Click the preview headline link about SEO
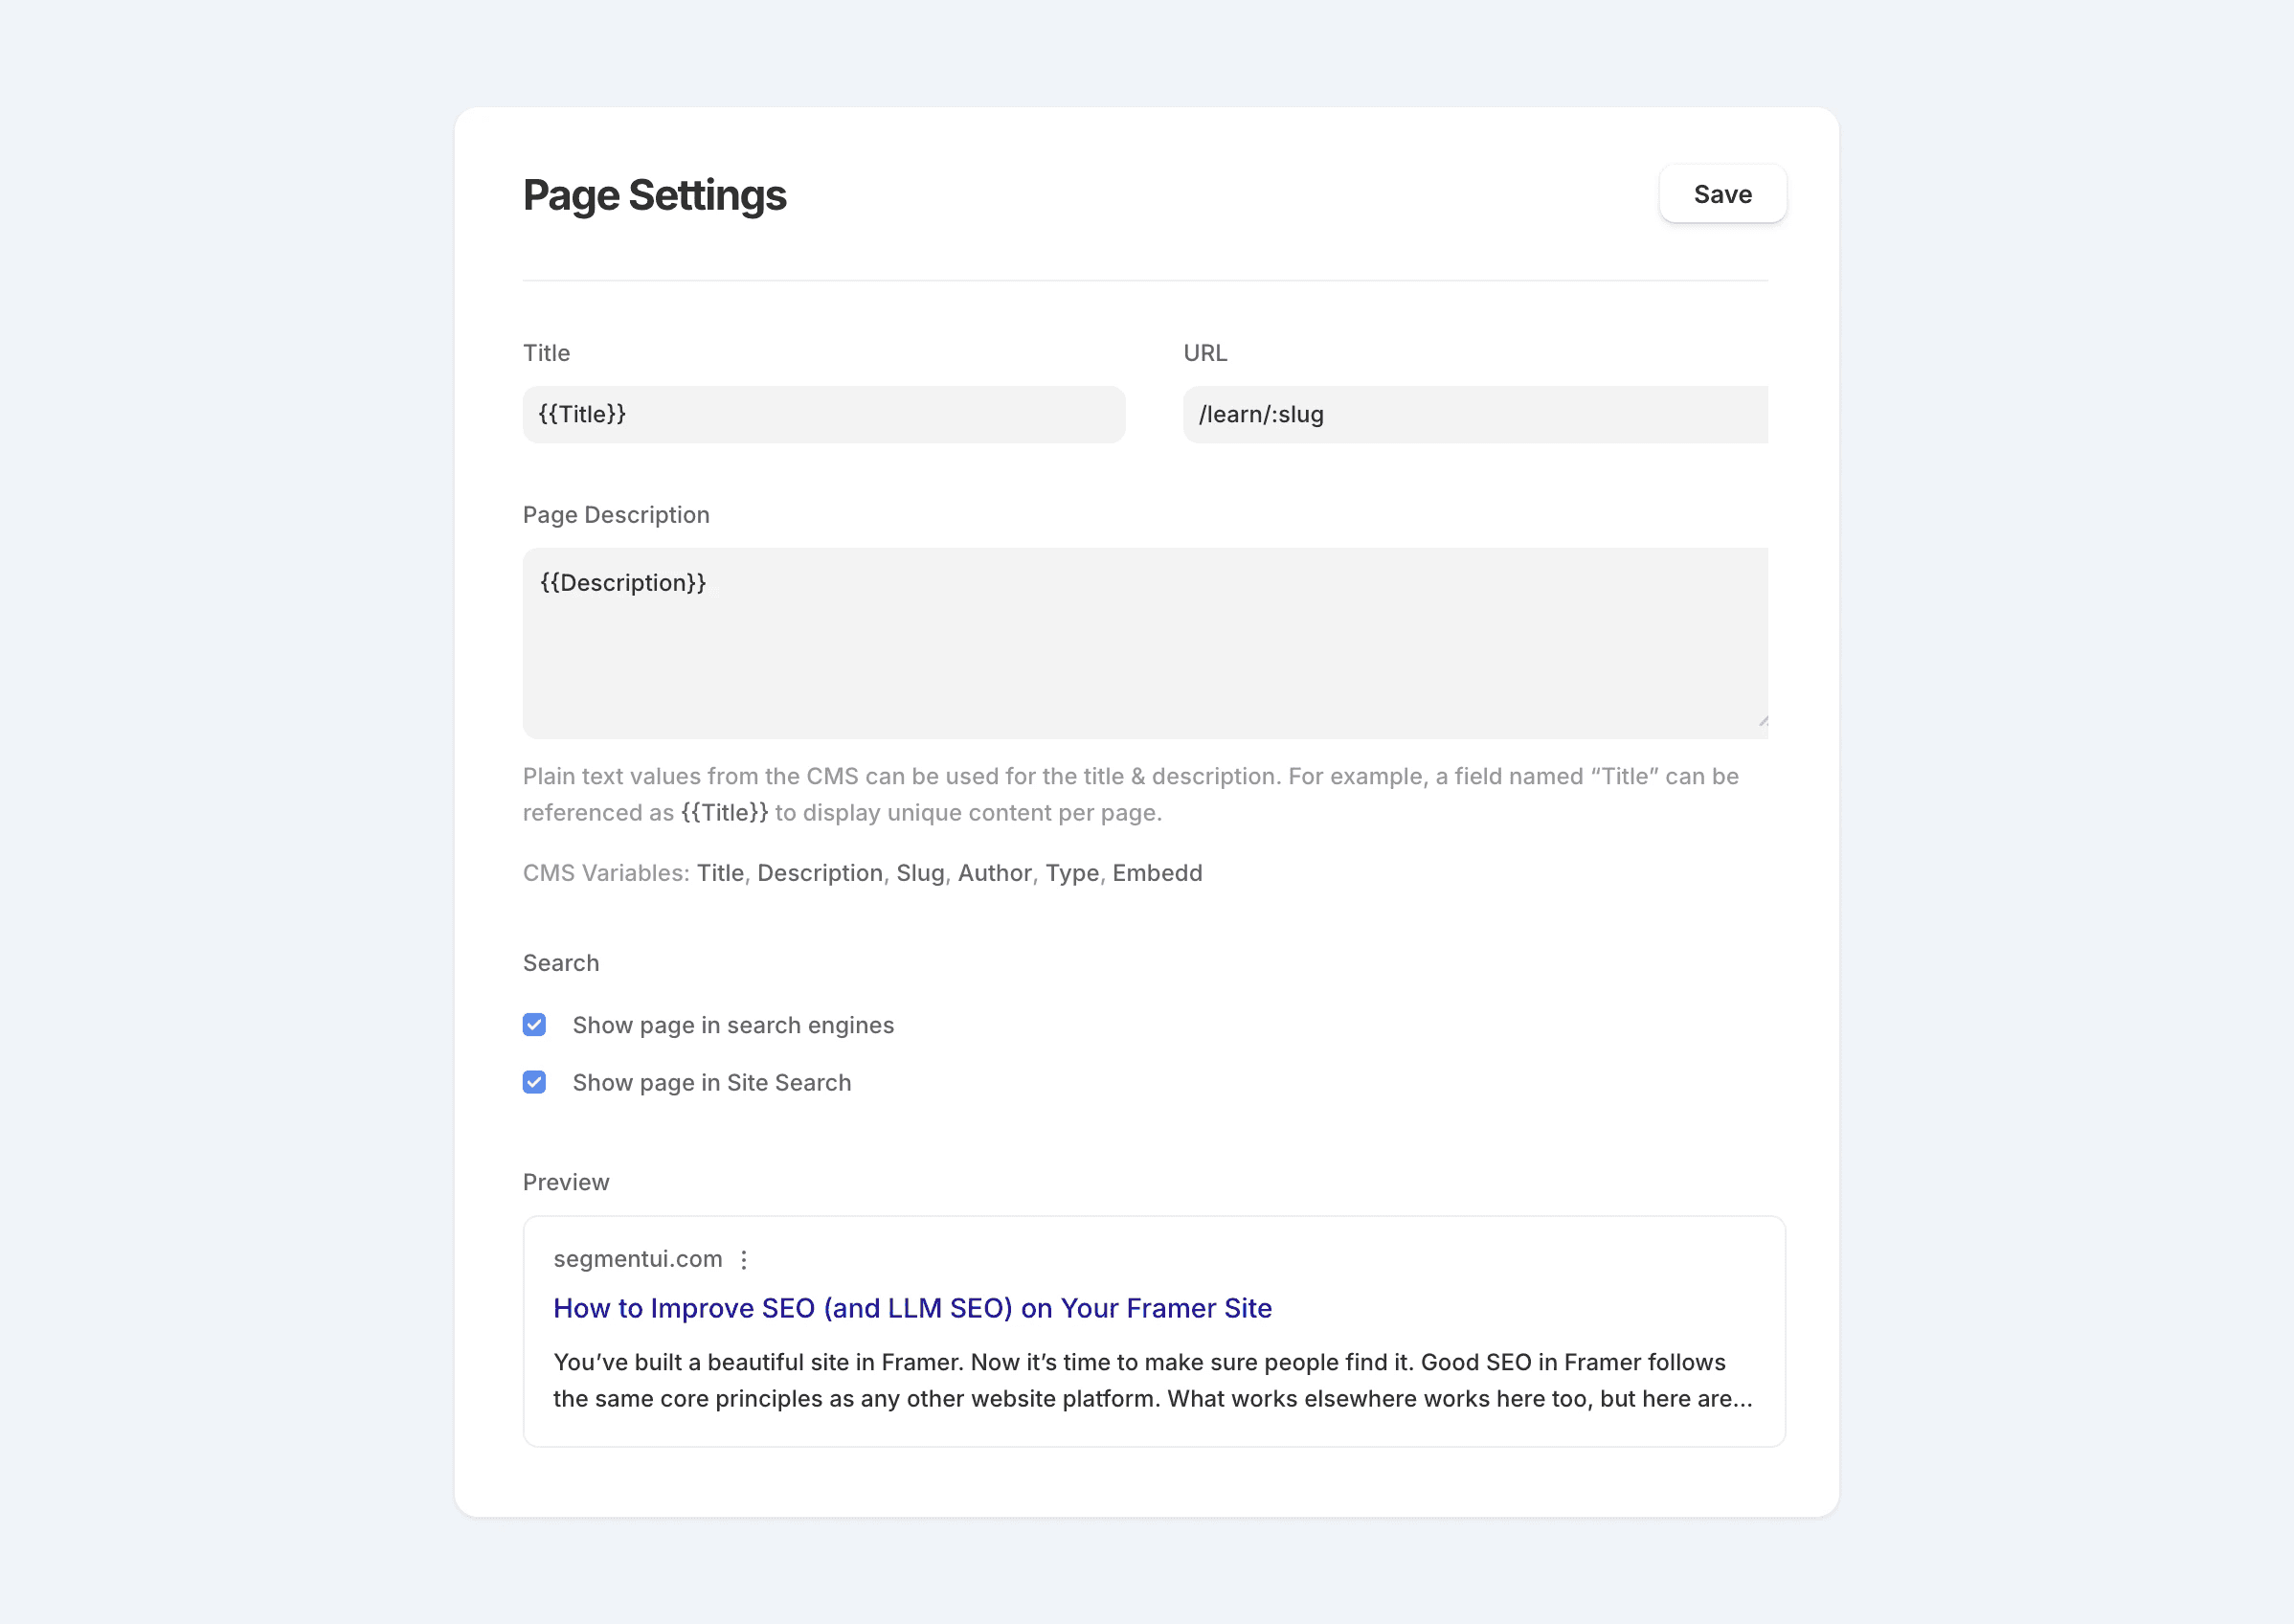Image resolution: width=2294 pixels, height=1624 pixels. 912,1308
